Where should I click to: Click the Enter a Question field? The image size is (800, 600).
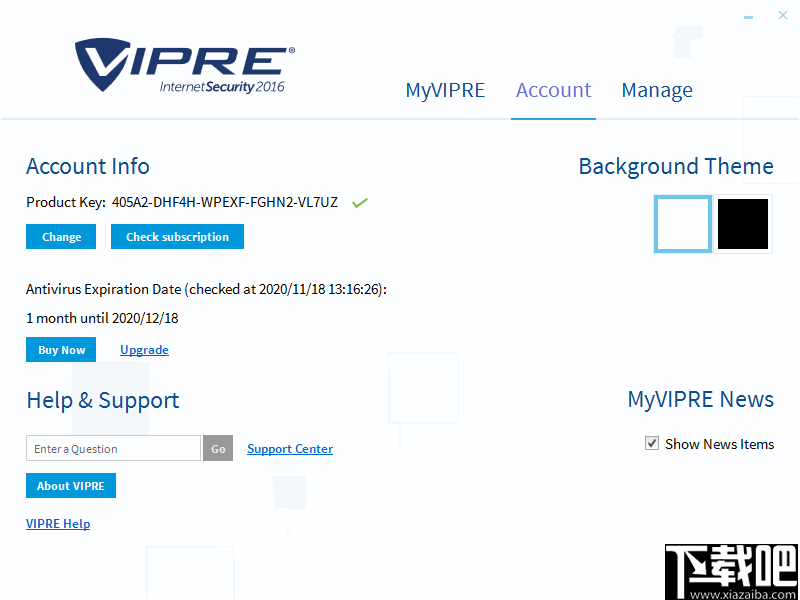tap(113, 448)
